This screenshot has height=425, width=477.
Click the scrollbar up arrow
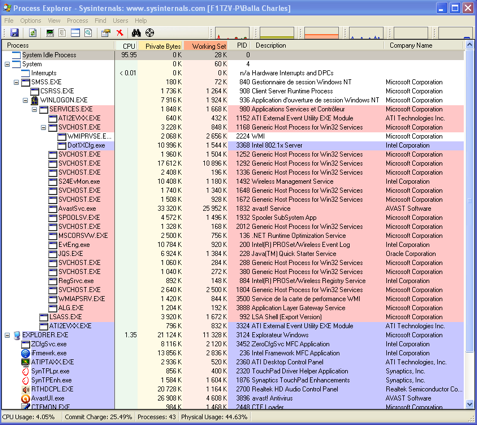point(469,45)
